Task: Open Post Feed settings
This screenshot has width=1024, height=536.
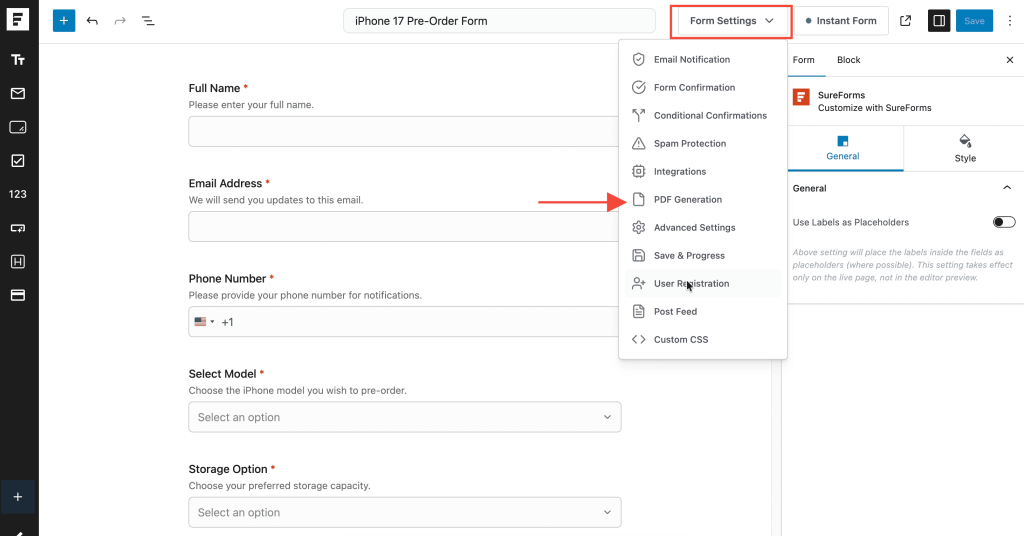Action: click(703, 312)
